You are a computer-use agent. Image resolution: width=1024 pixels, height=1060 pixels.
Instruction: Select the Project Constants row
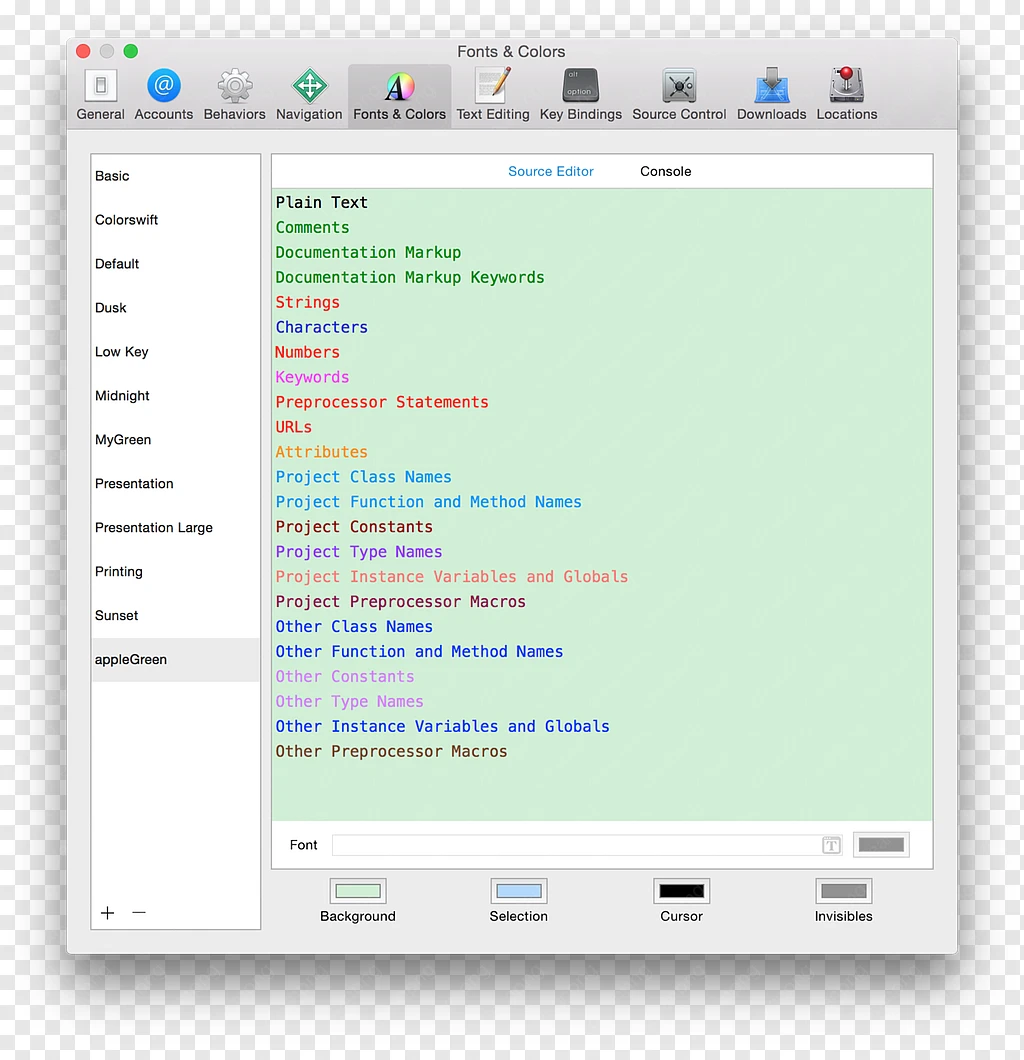tap(602, 527)
